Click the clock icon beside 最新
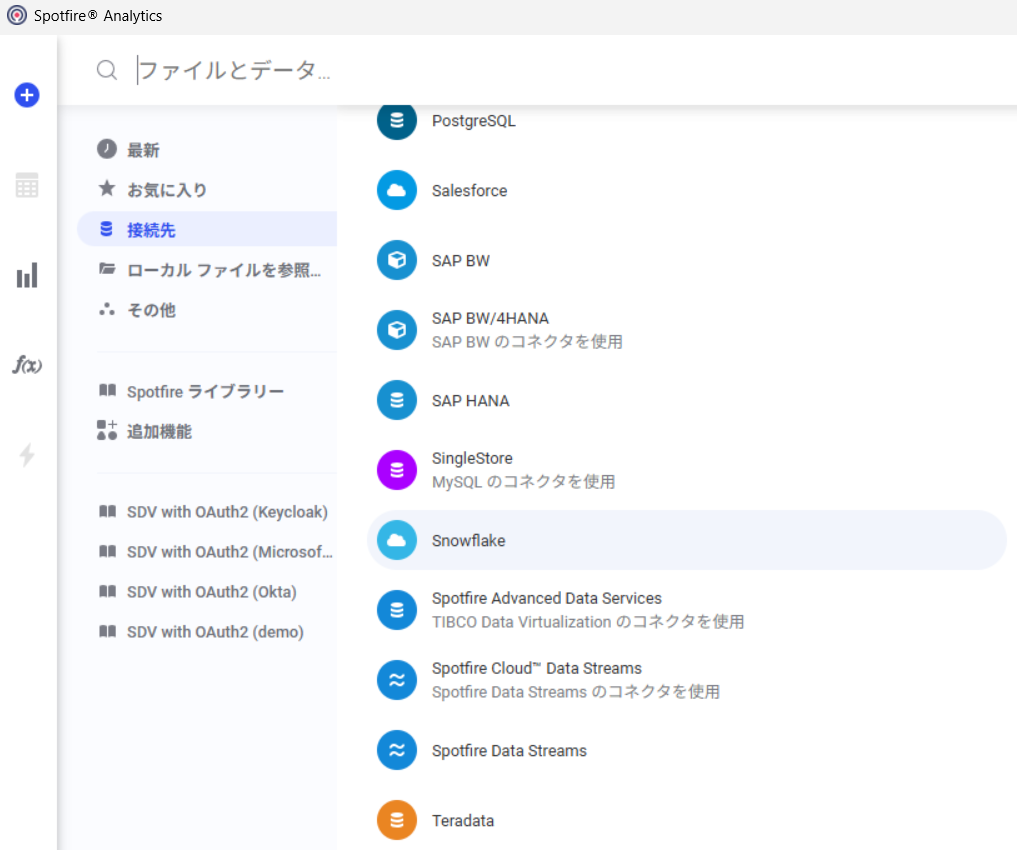The width and height of the screenshot is (1017, 850). coord(107,149)
